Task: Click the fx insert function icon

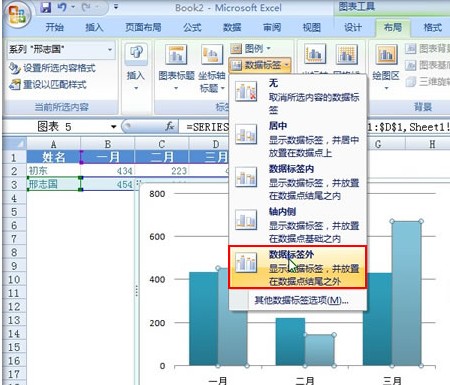Action: point(169,127)
